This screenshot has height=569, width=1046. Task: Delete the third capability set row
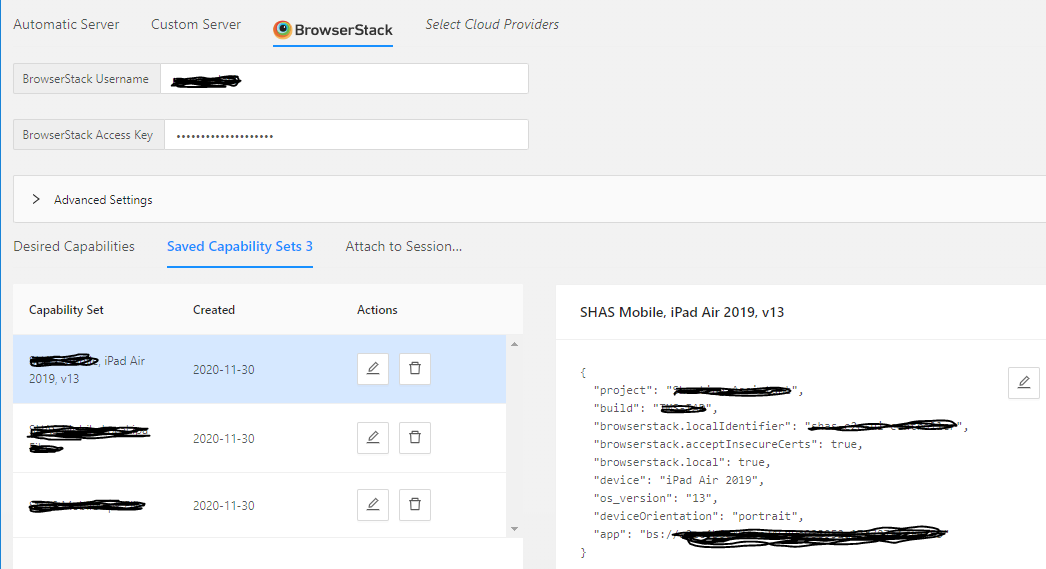point(415,504)
